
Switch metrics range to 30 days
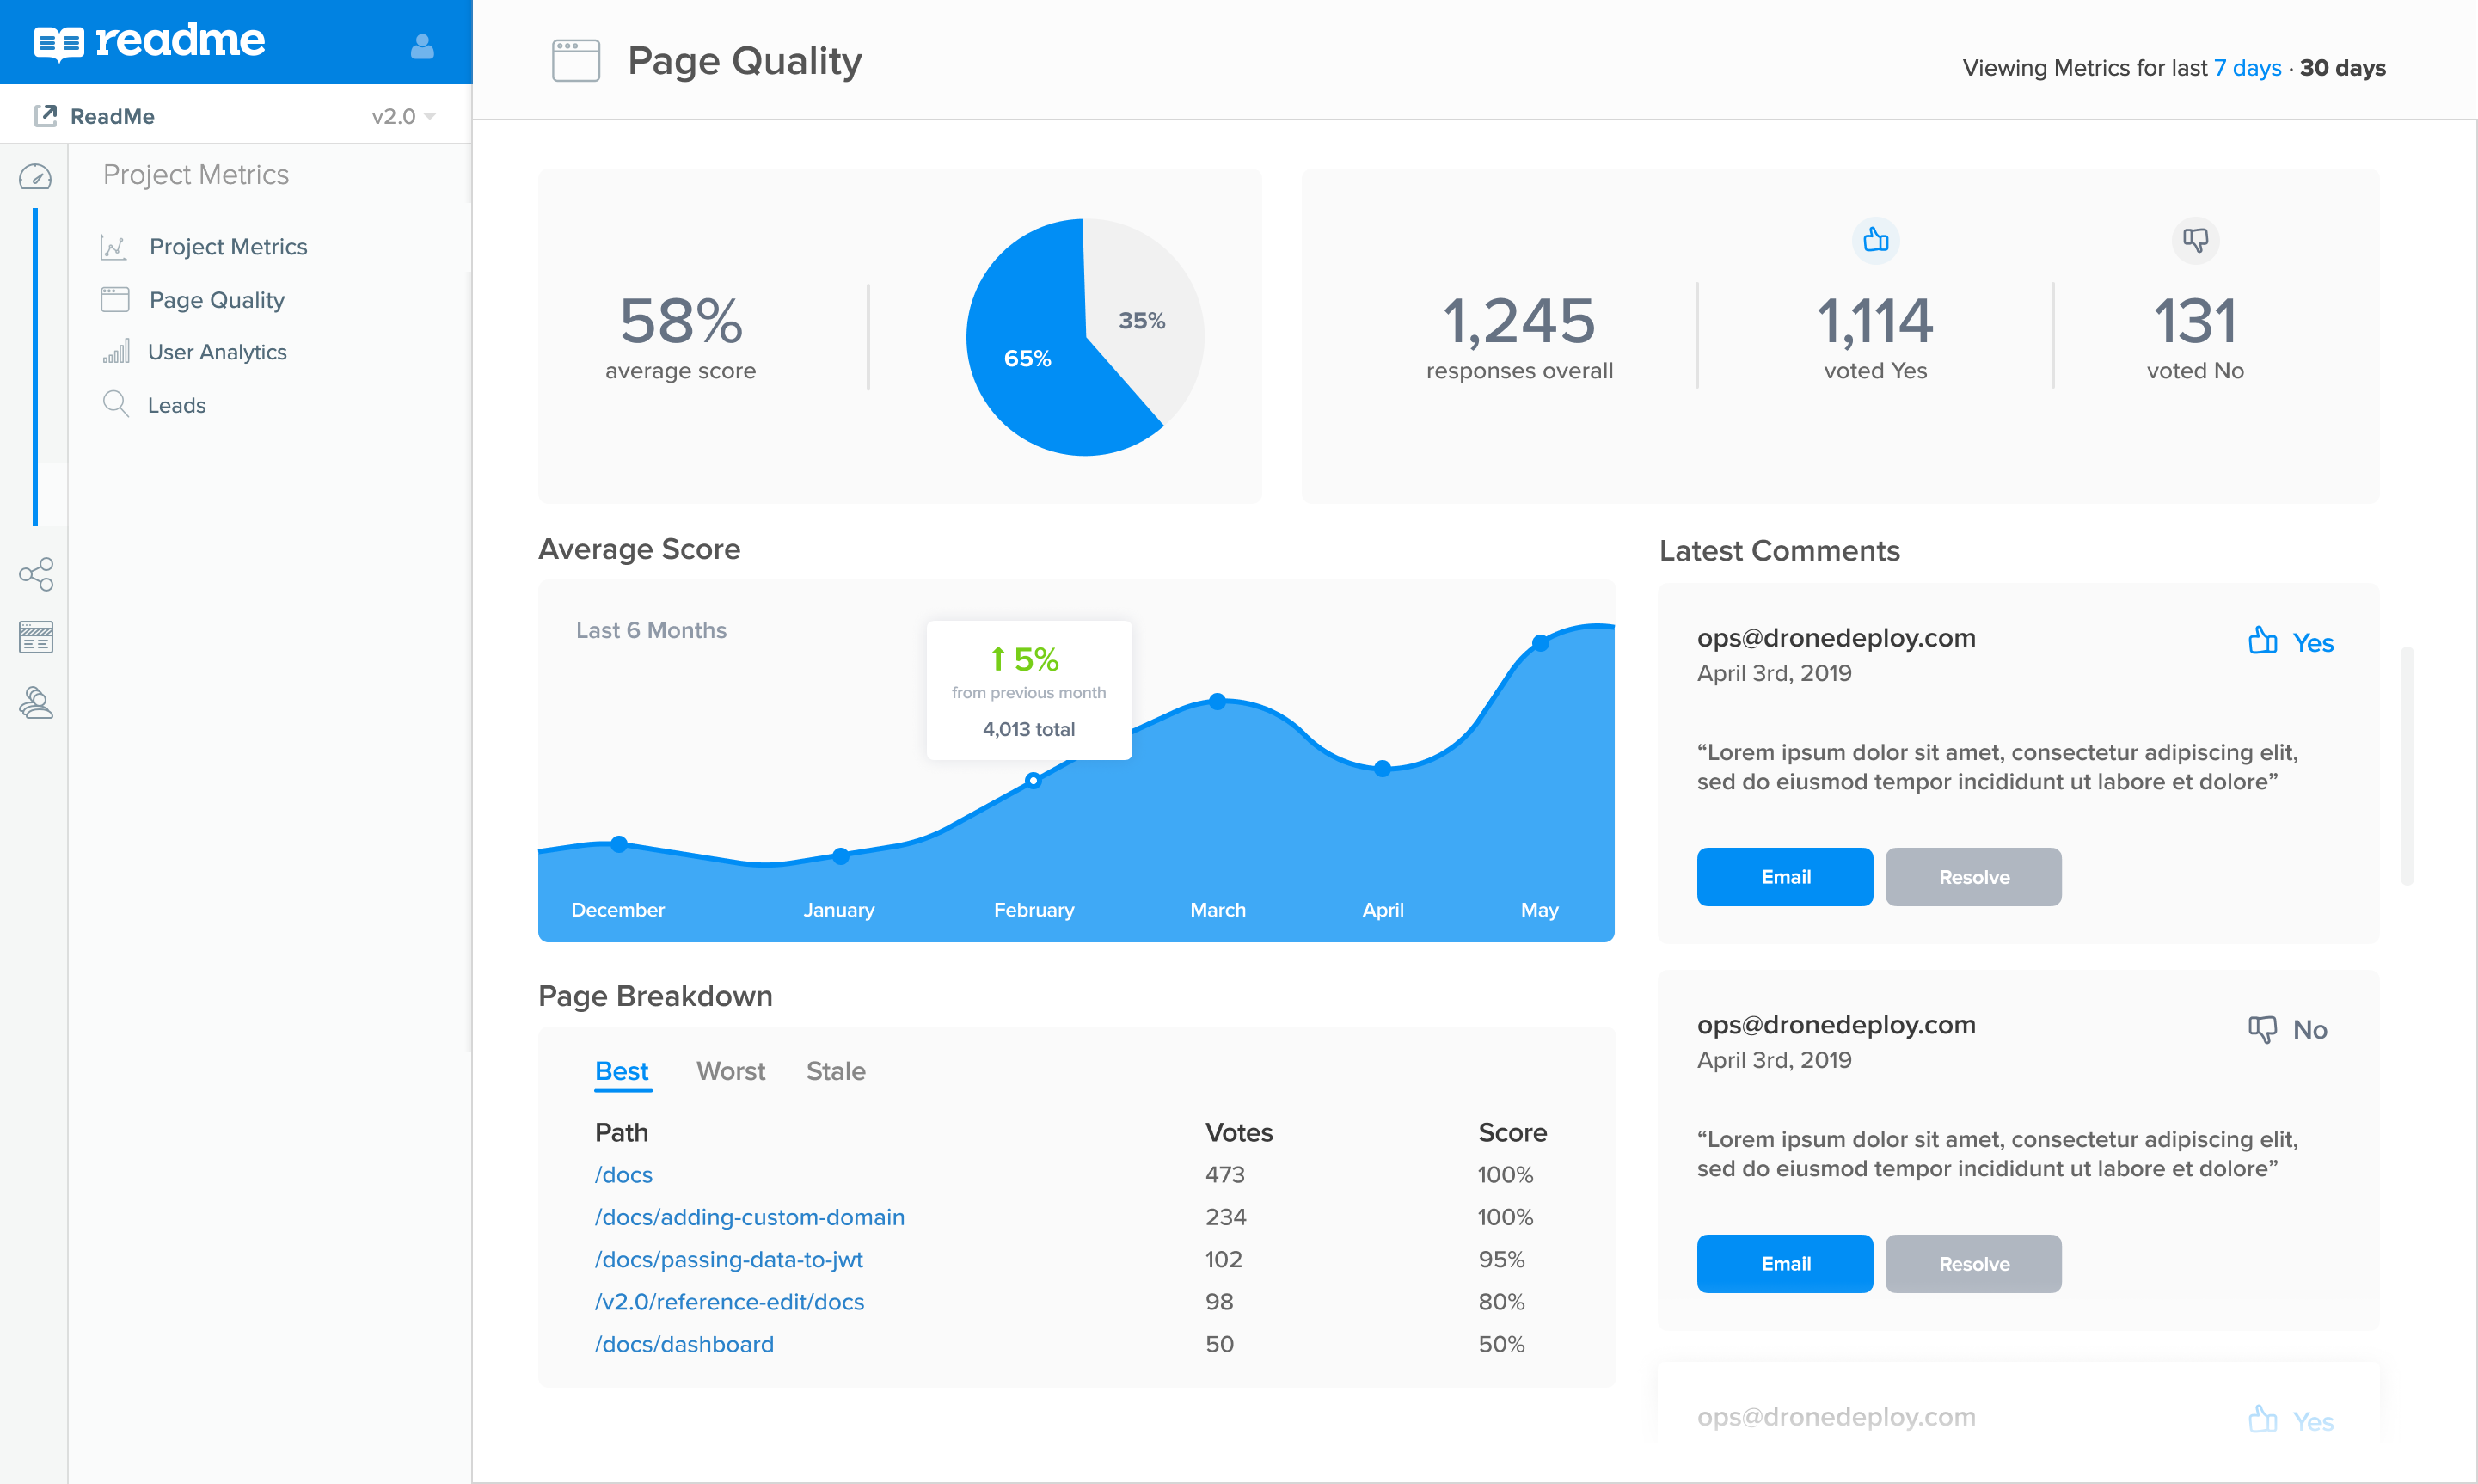coord(2342,68)
